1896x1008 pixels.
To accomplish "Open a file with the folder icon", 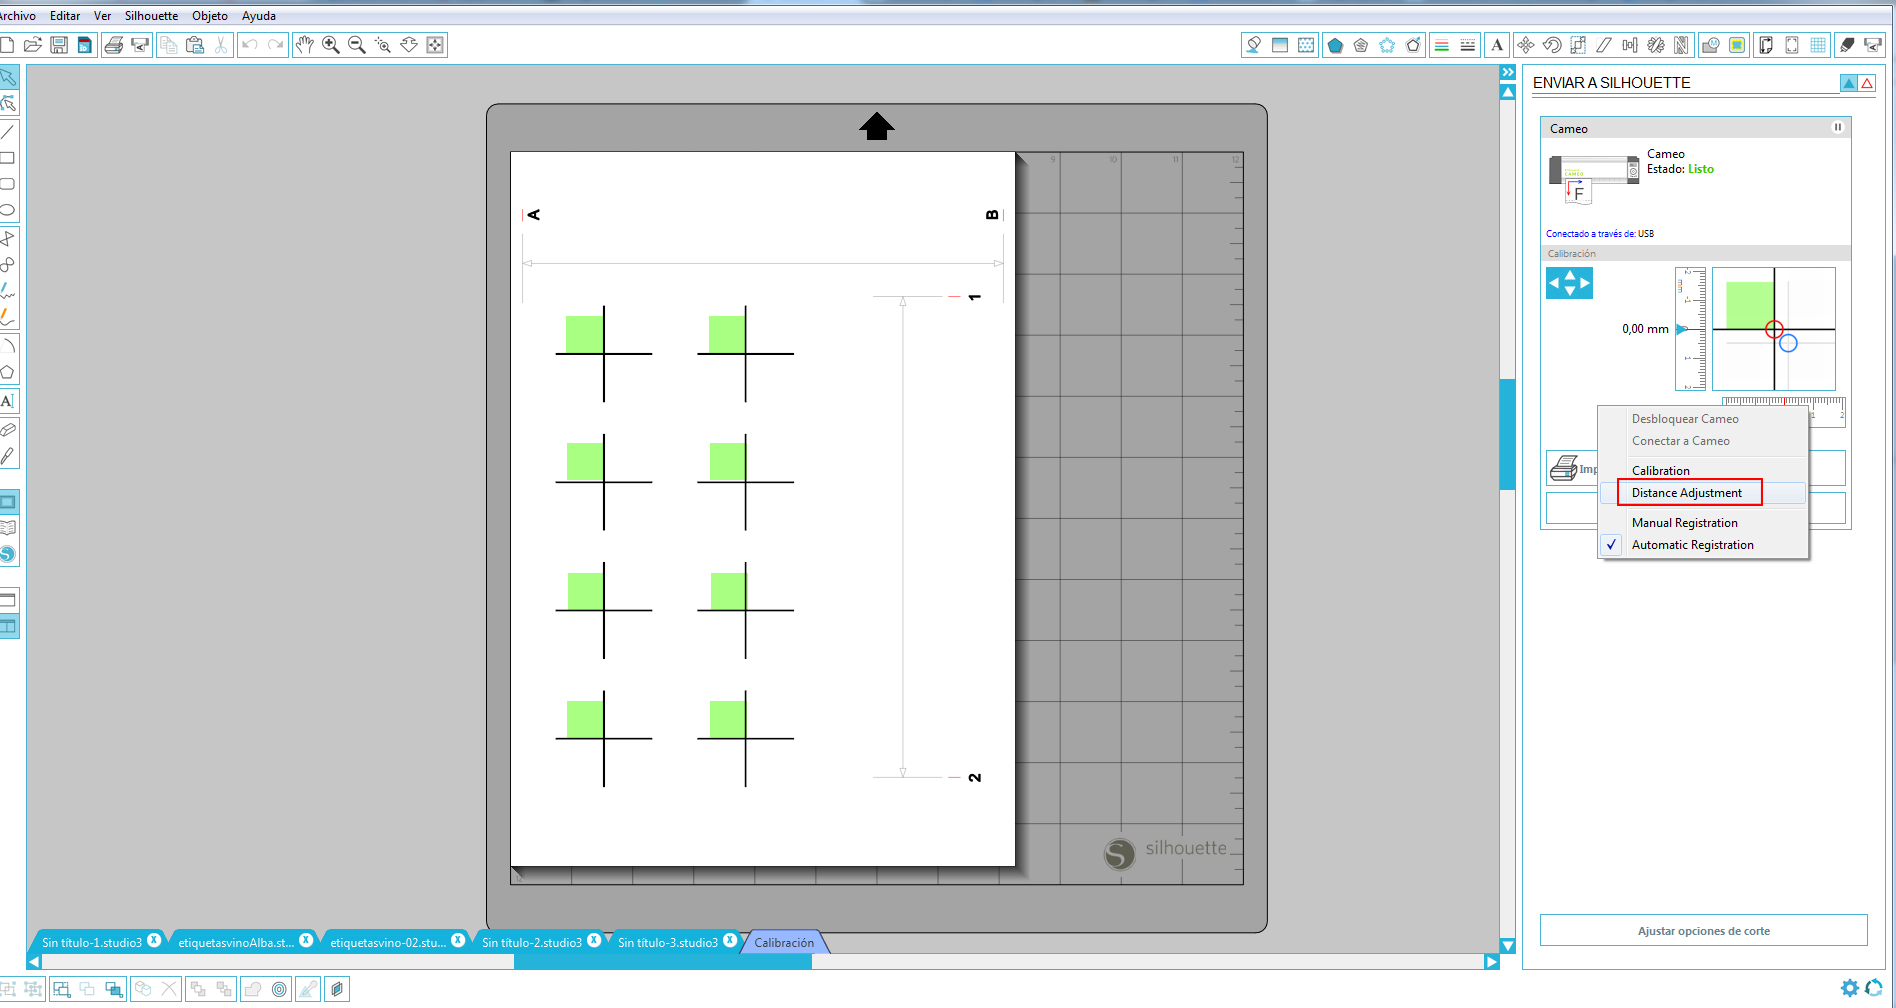I will coord(33,45).
